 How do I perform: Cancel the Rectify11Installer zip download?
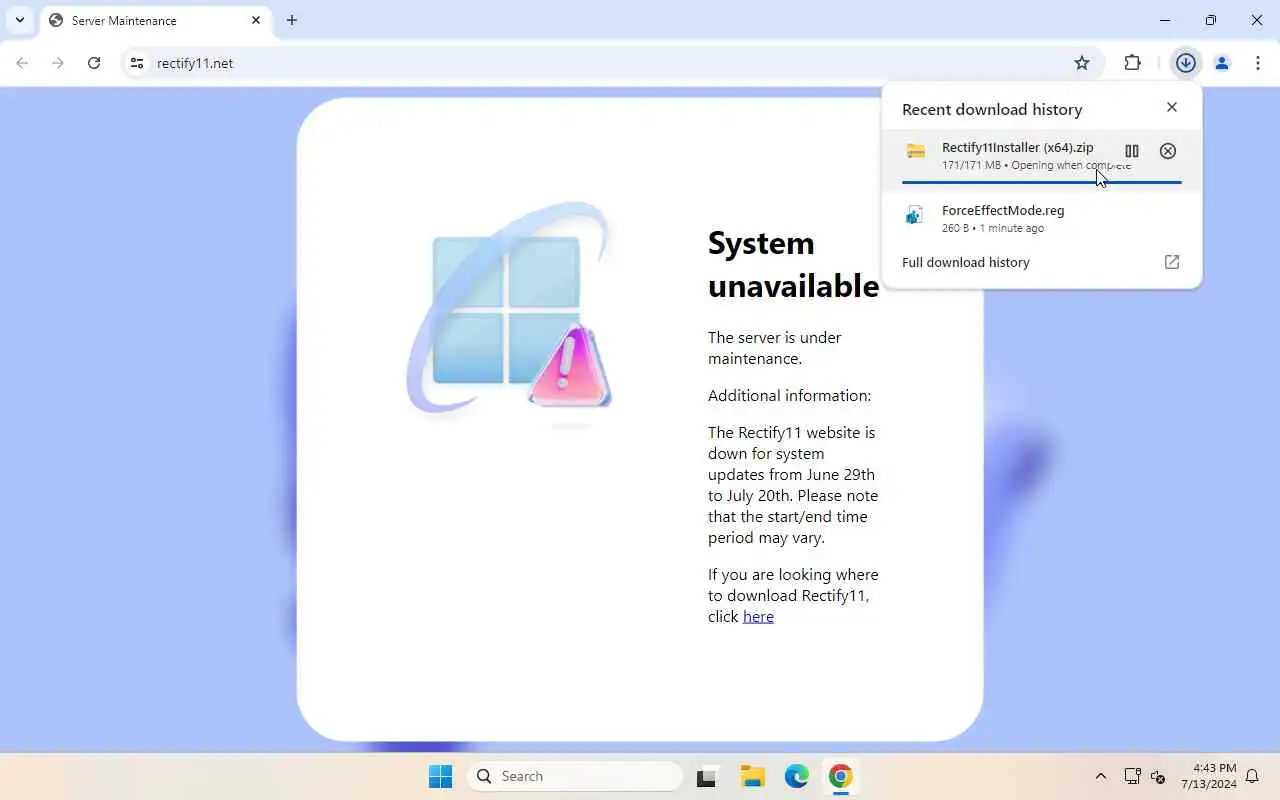[x=1168, y=151]
